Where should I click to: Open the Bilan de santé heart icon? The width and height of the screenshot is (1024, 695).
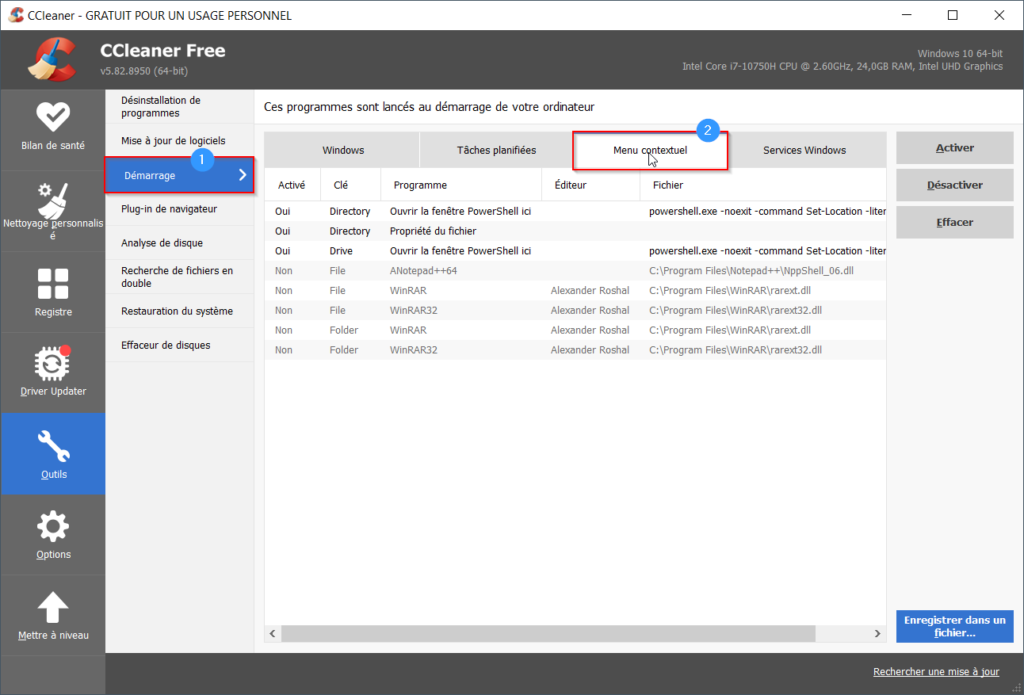(x=52, y=116)
